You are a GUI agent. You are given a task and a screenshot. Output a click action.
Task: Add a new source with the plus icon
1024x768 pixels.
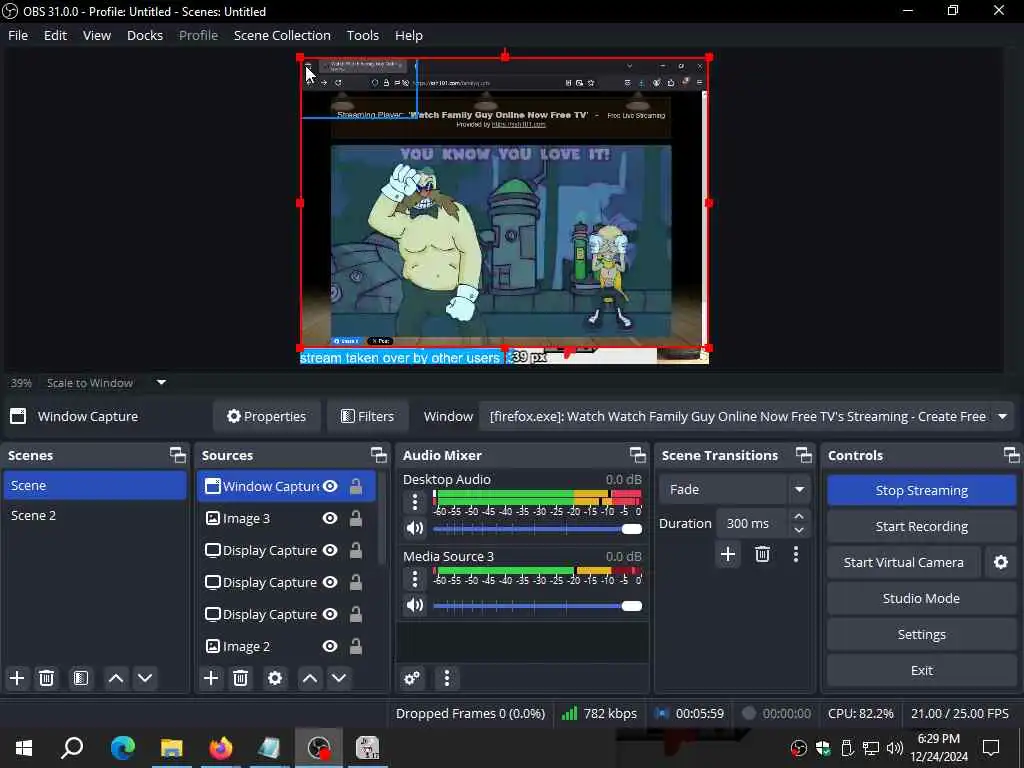tap(211, 678)
